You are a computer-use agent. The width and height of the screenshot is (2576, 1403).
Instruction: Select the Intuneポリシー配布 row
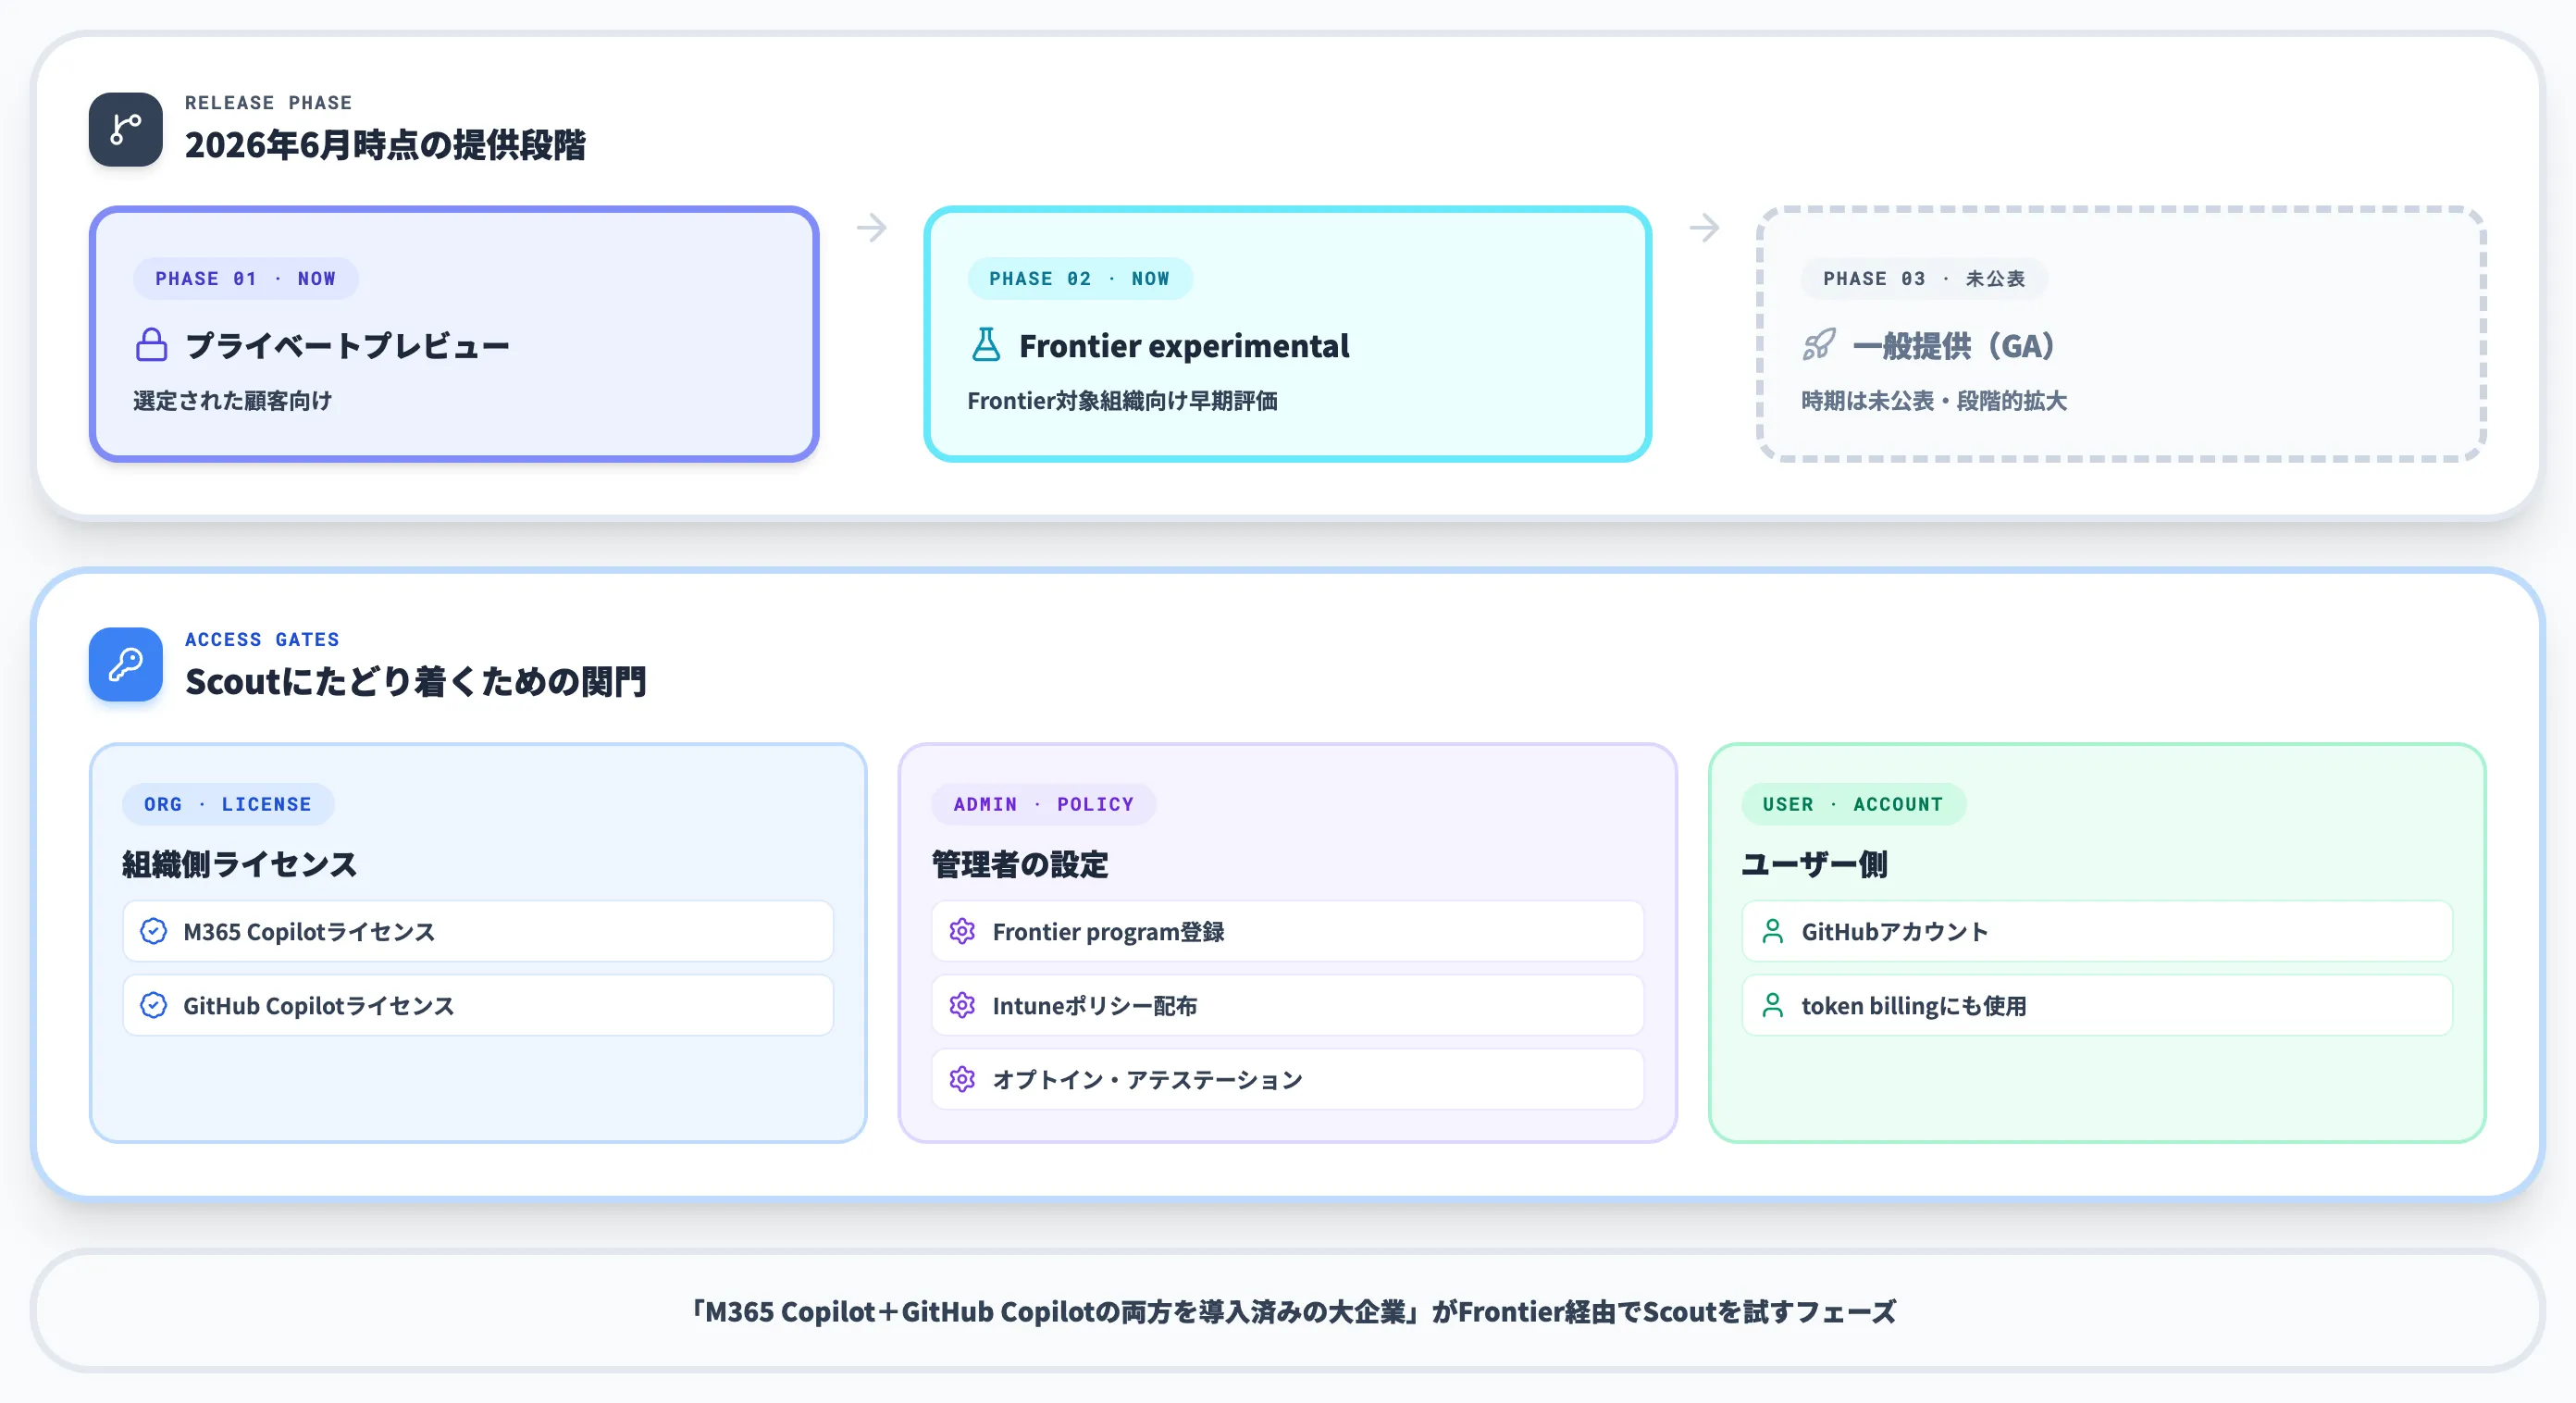tap(1287, 1005)
